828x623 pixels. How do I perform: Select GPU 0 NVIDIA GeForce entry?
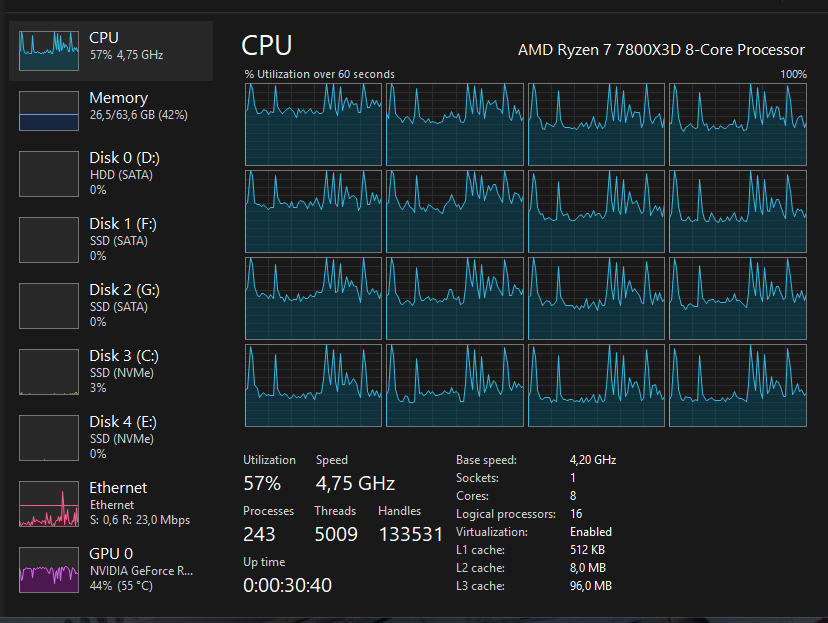pyautogui.click(x=110, y=568)
